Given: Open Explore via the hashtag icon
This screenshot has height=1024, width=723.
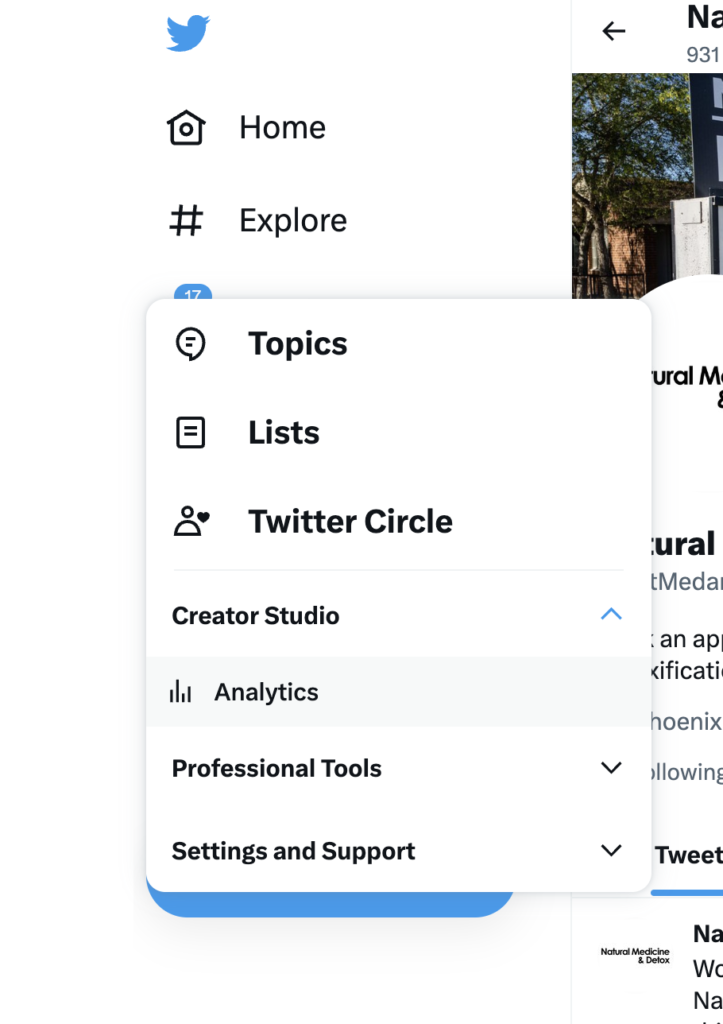Looking at the screenshot, I should tap(186, 220).
